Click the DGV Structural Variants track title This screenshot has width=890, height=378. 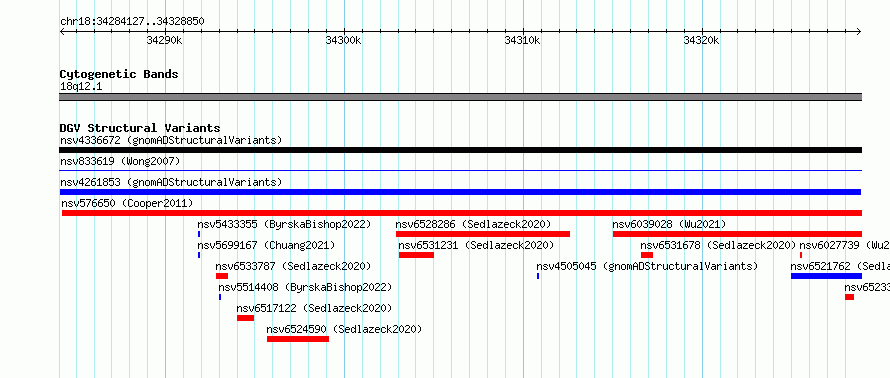click(140, 128)
